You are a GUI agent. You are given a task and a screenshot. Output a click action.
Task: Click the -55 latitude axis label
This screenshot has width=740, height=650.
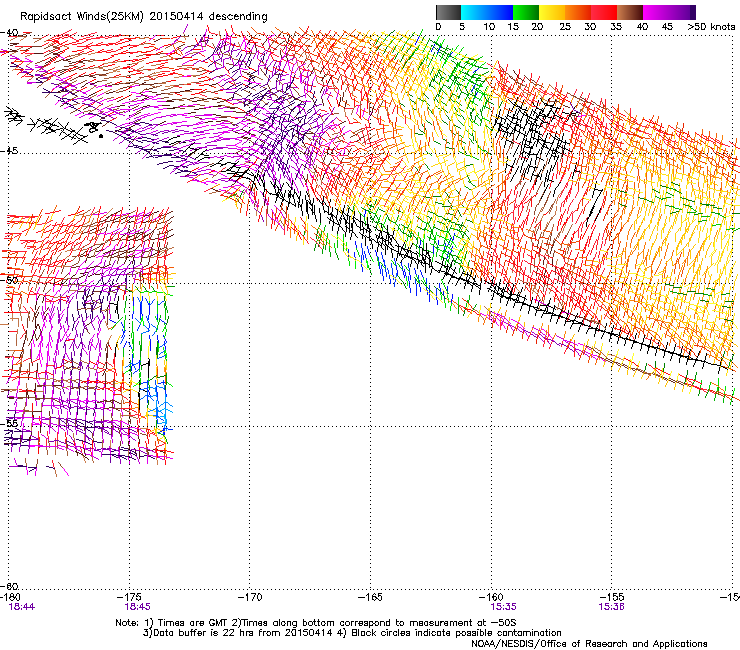click(9, 423)
